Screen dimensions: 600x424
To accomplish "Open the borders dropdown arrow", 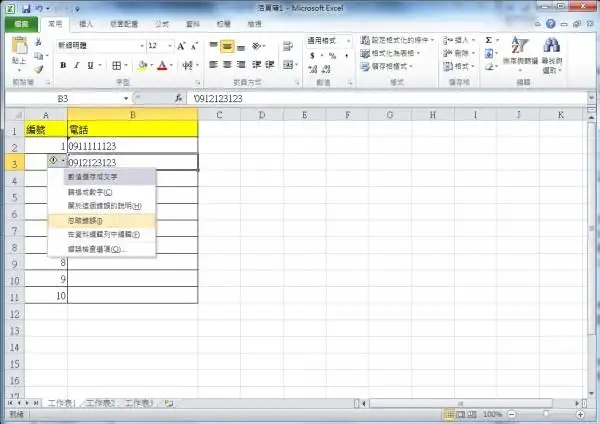I will 126,65.
